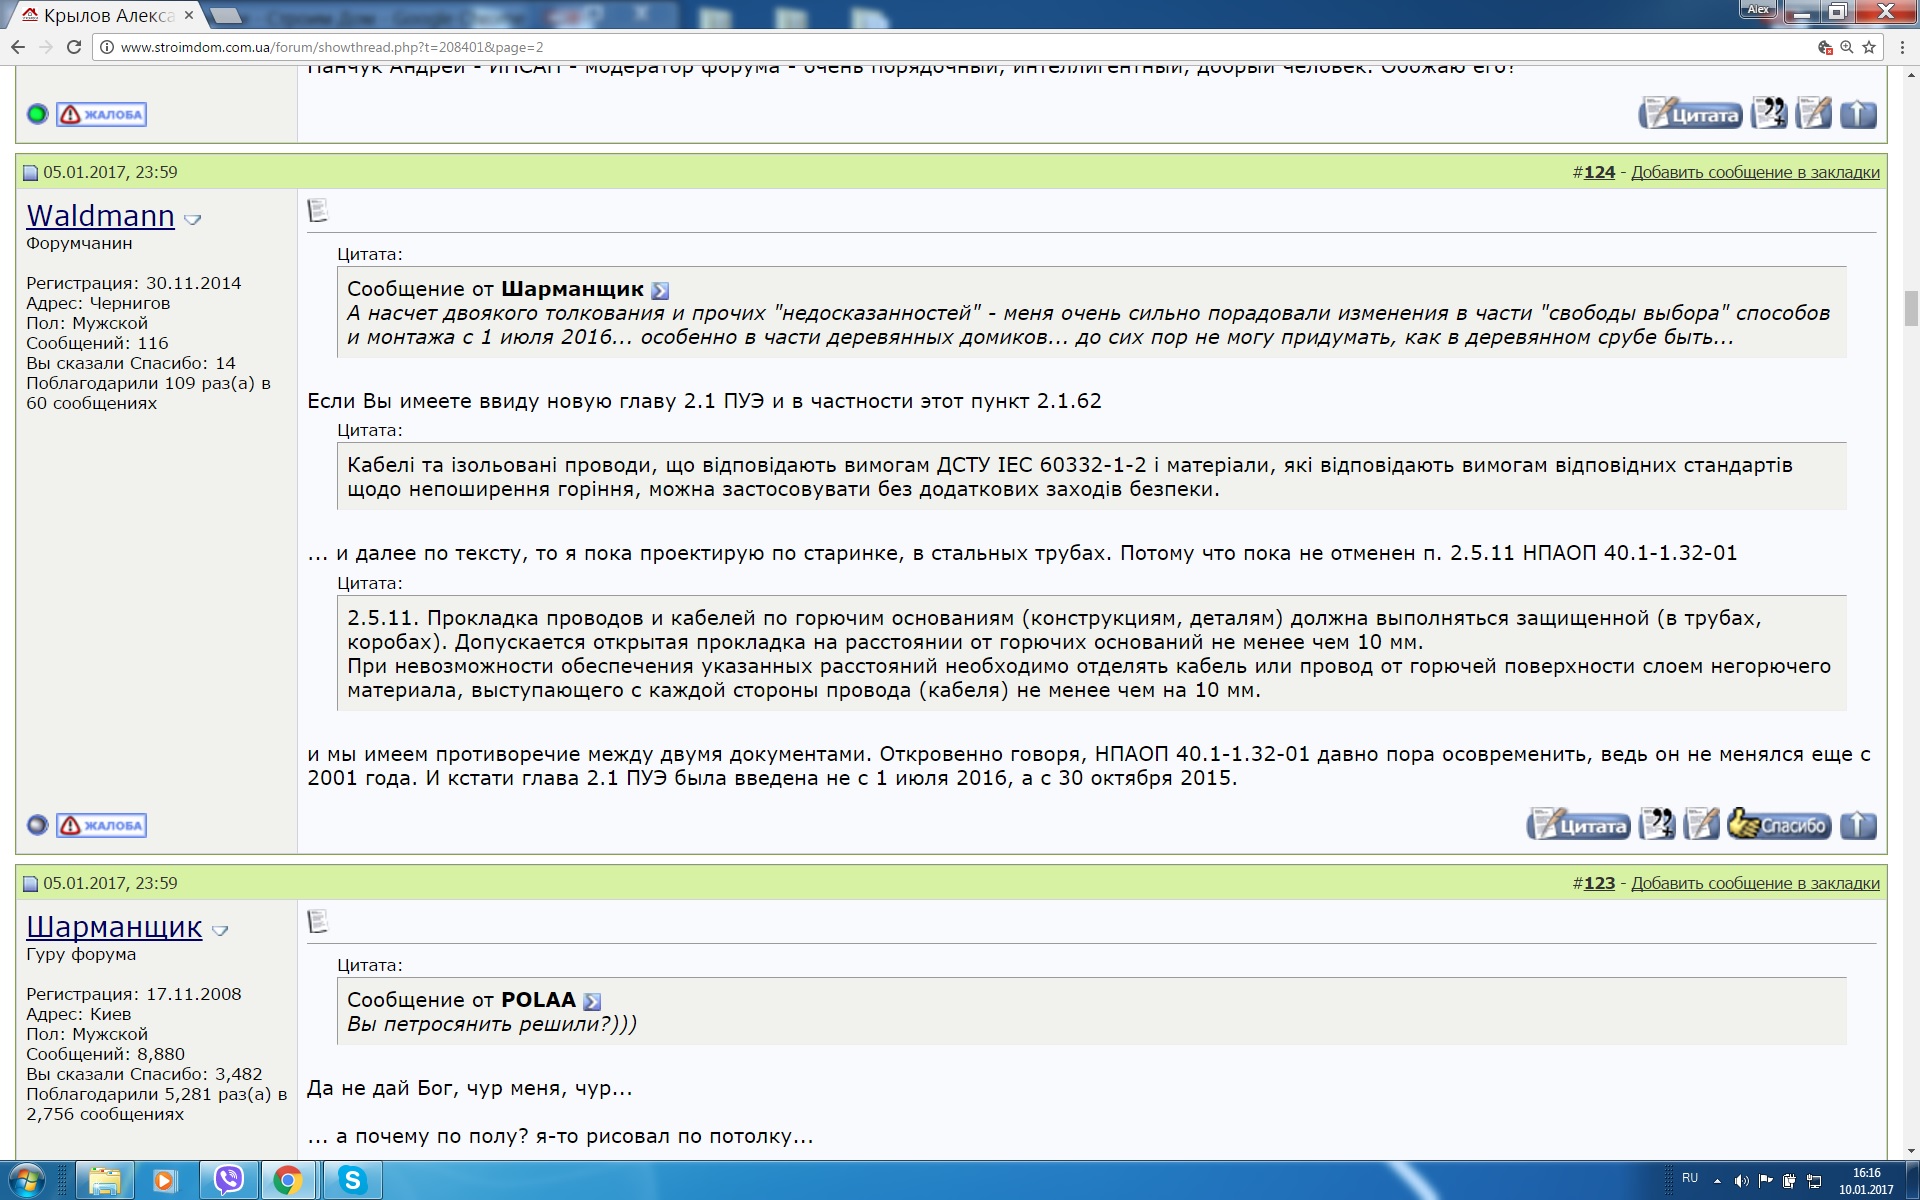Click the text 'Сообщений: 8,880'

coord(105,1054)
